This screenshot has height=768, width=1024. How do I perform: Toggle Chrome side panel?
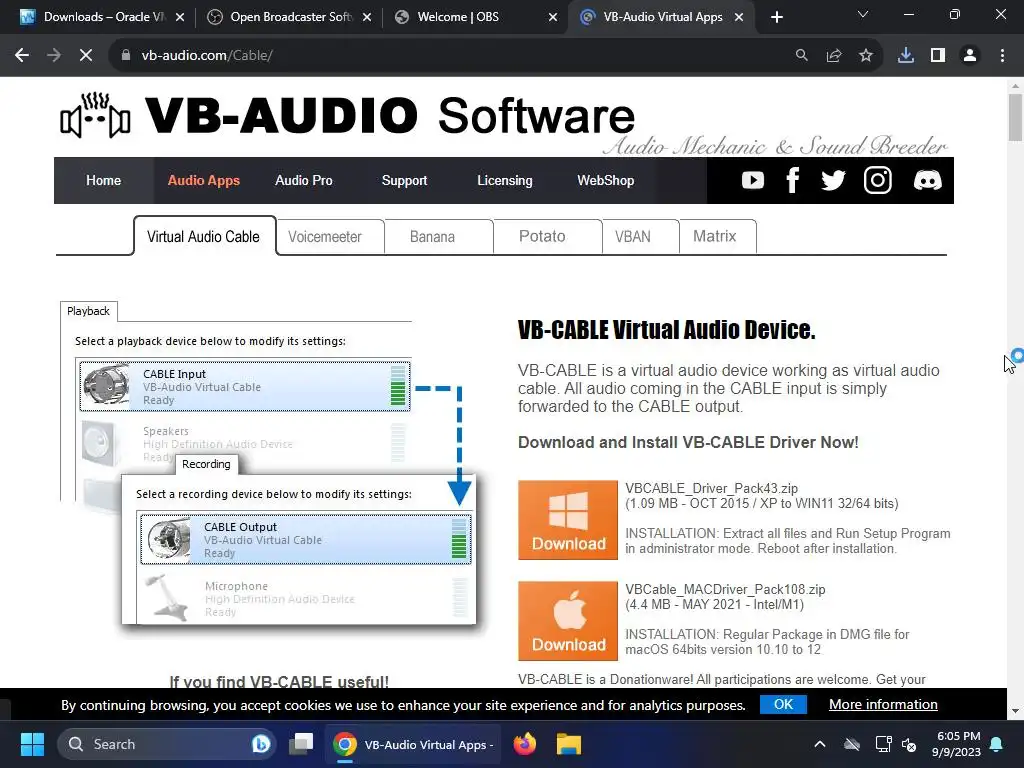pos(938,56)
